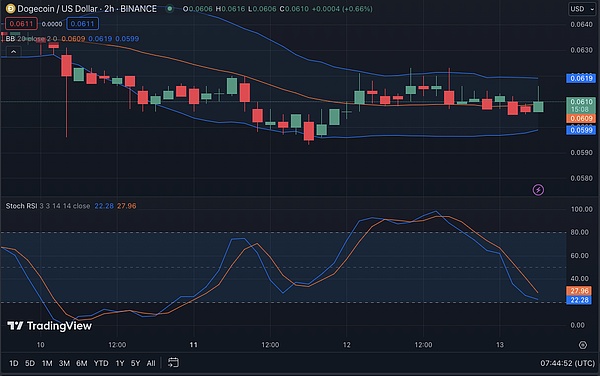Collapse the indicator legend chevron

pyautogui.click(x=13, y=52)
